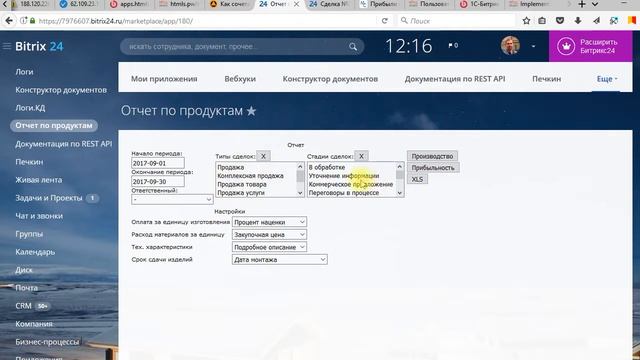Reload the page with the refresh icon

click(384, 21)
